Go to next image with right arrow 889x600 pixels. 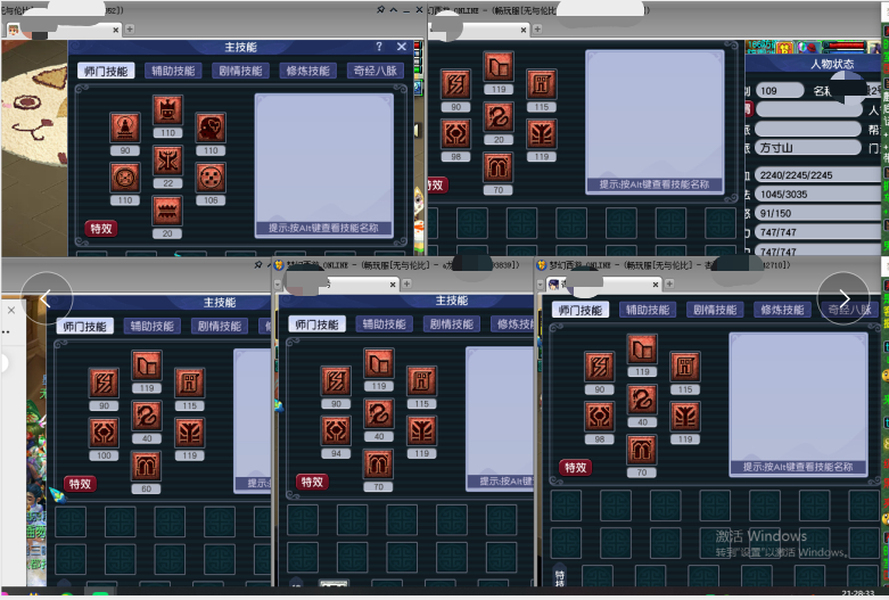tap(844, 298)
